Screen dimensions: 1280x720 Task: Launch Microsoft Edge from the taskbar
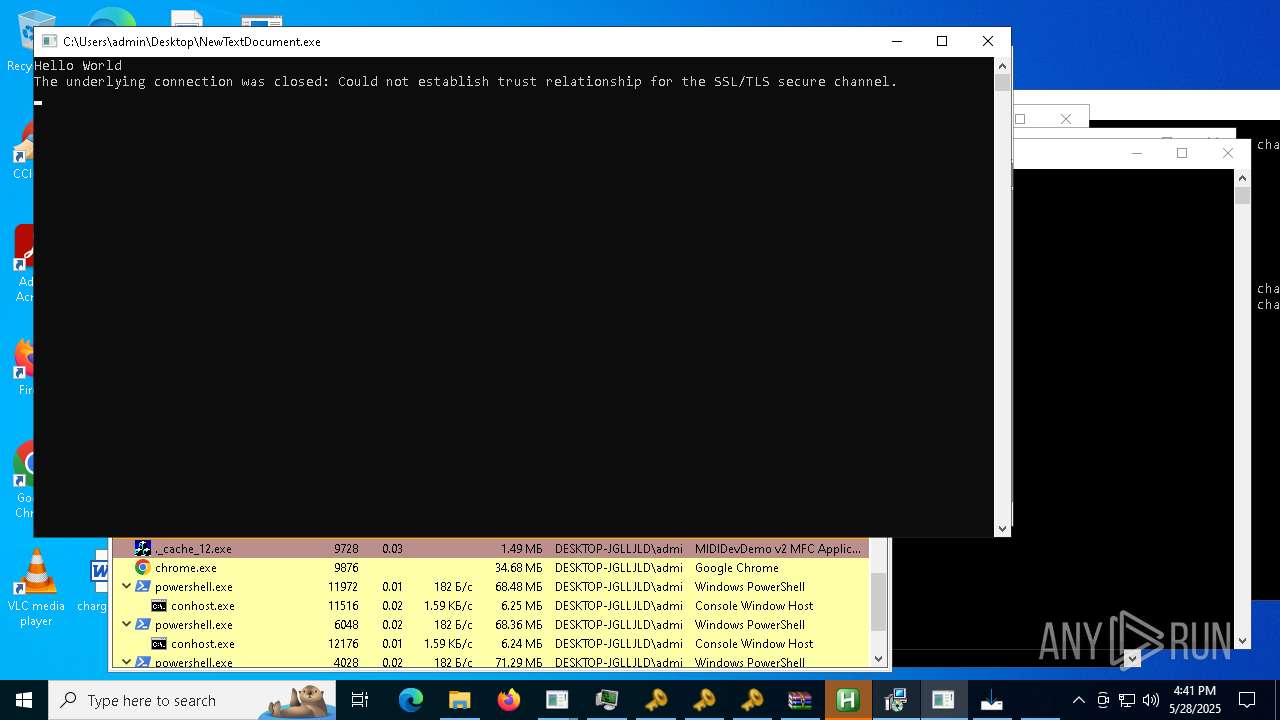click(x=411, y=700)
